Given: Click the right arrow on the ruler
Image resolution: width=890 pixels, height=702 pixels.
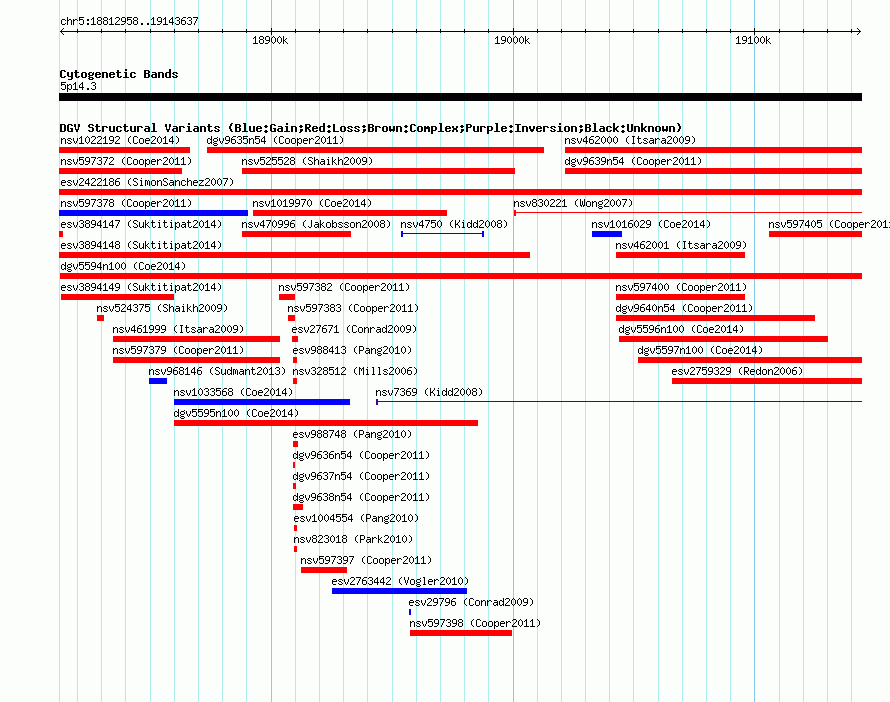Looking at the screenshot, I should (x=858, y=31).
